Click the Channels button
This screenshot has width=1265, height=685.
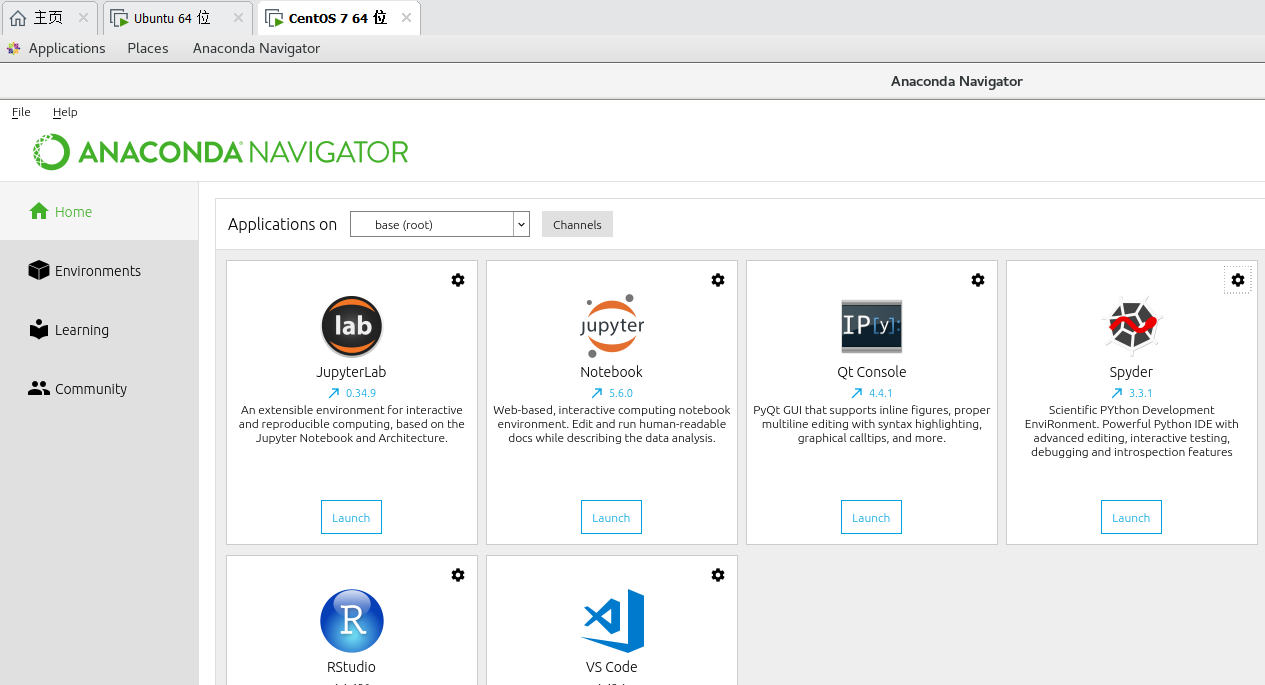577,224
